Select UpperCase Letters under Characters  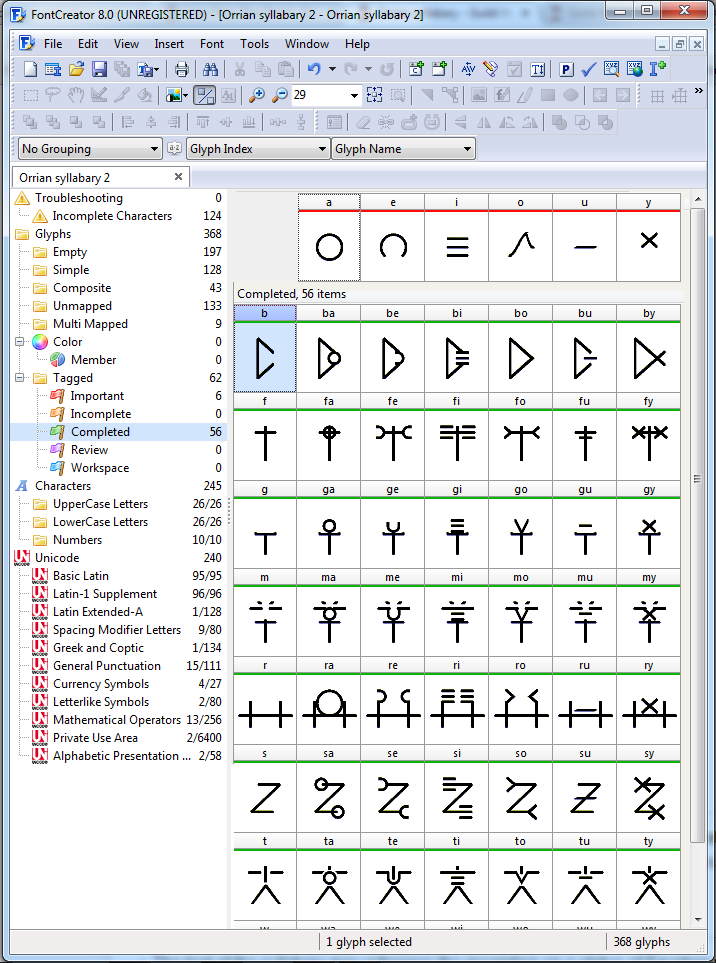101,504
